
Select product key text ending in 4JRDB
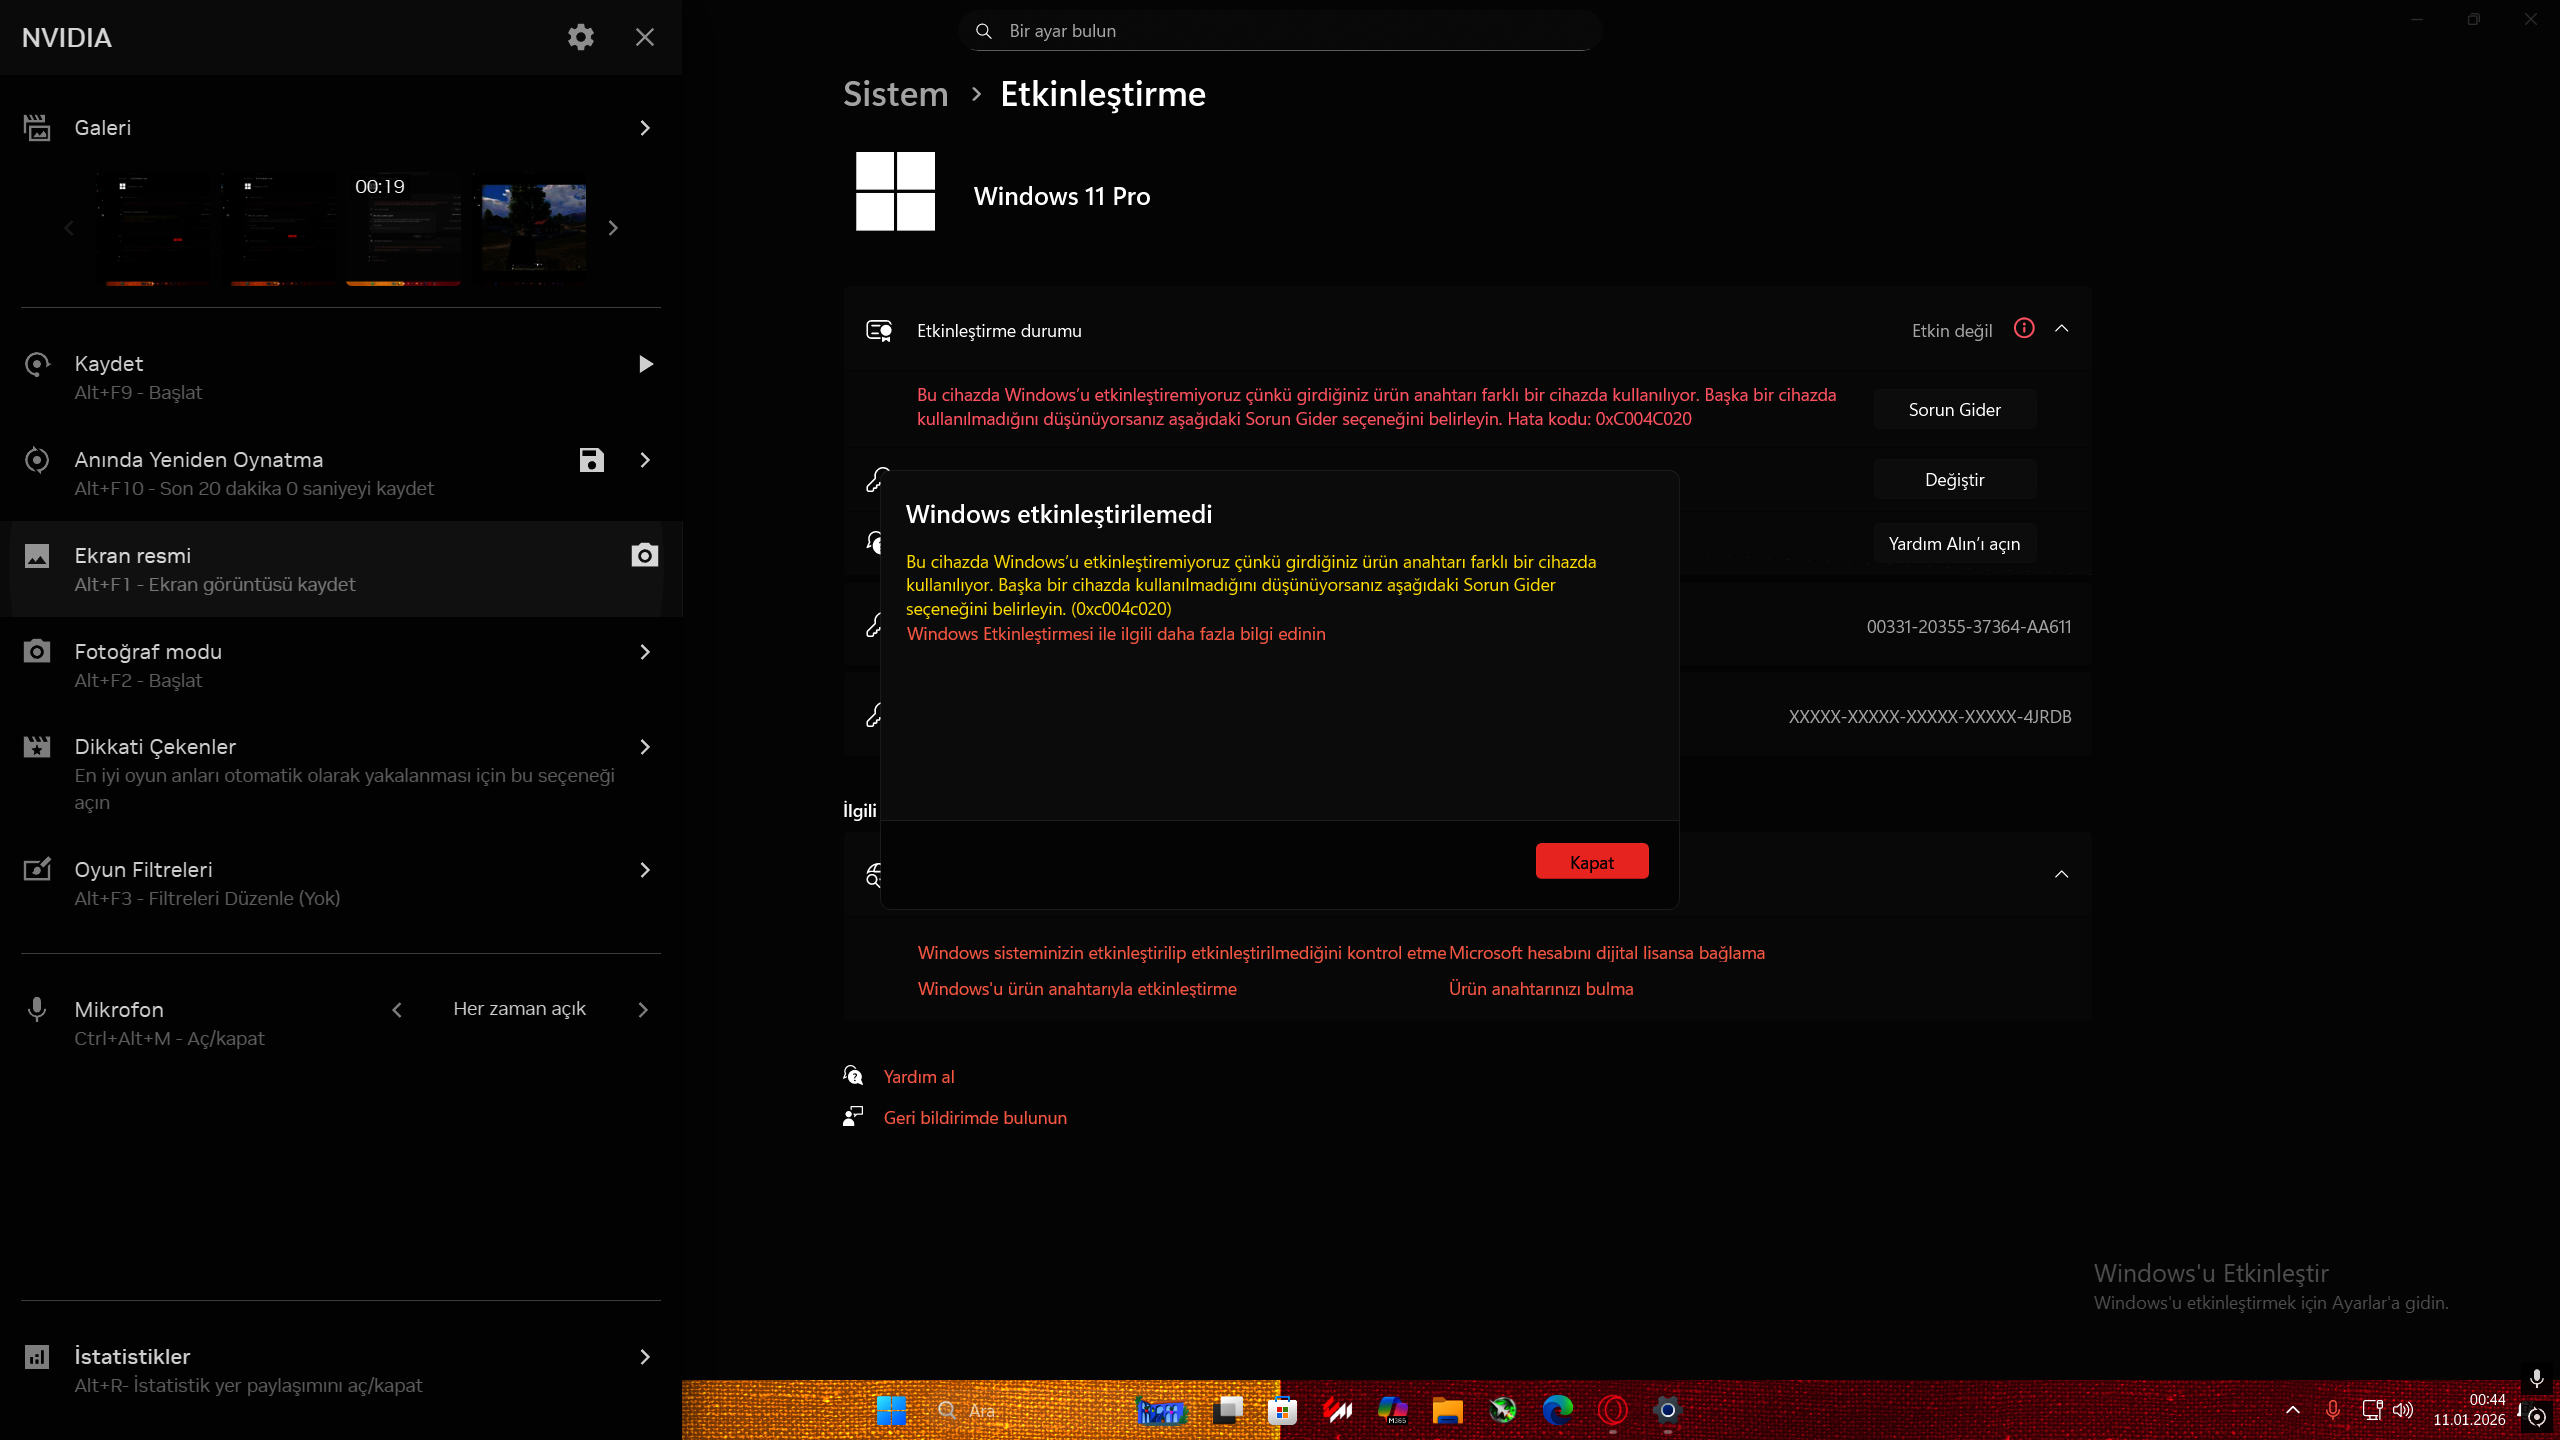(1930, 717)
